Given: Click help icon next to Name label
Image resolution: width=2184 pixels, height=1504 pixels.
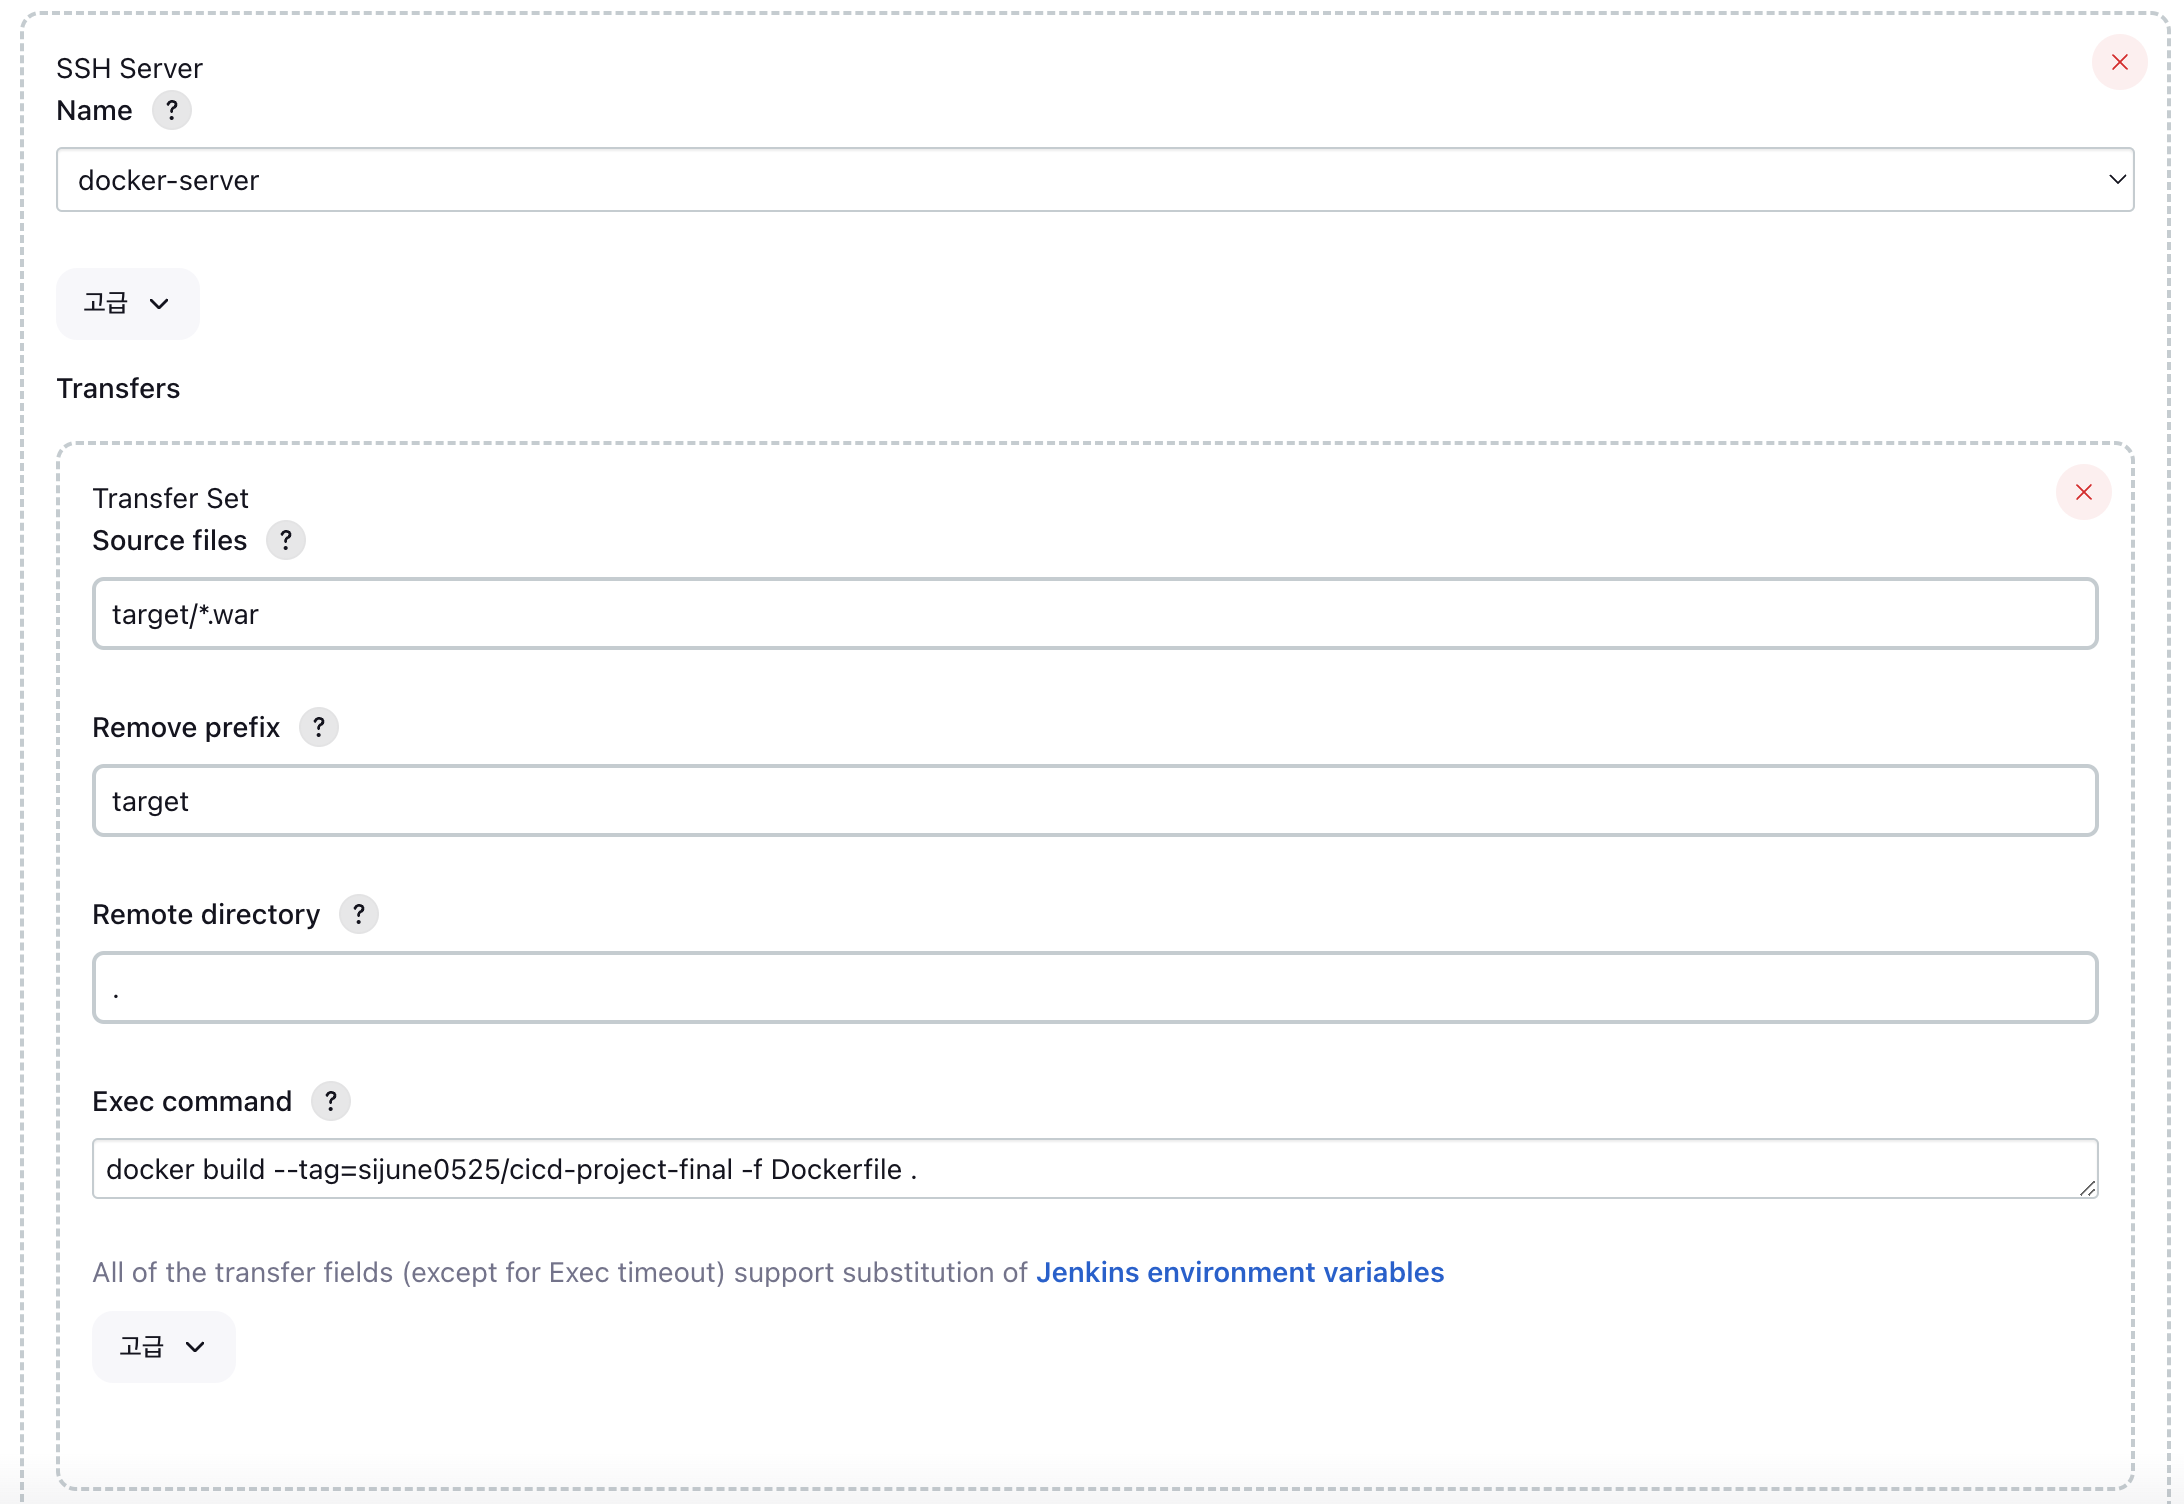Looking at the screenshot, I should click(172, 110).
